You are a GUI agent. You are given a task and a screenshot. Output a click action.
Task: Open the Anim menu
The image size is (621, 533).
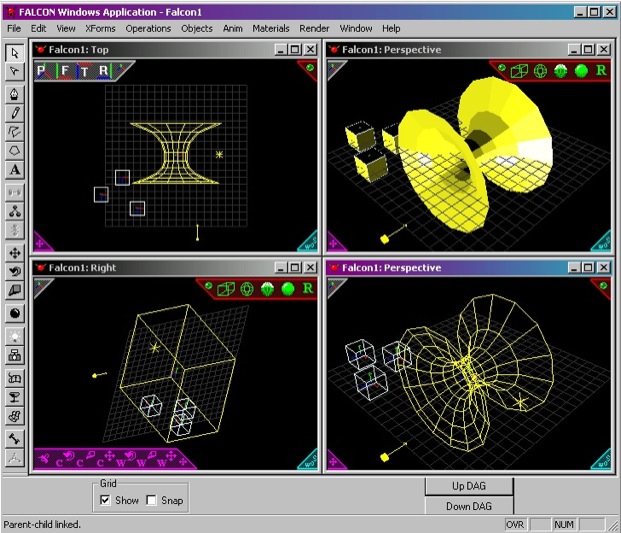[x=232, y=29]
